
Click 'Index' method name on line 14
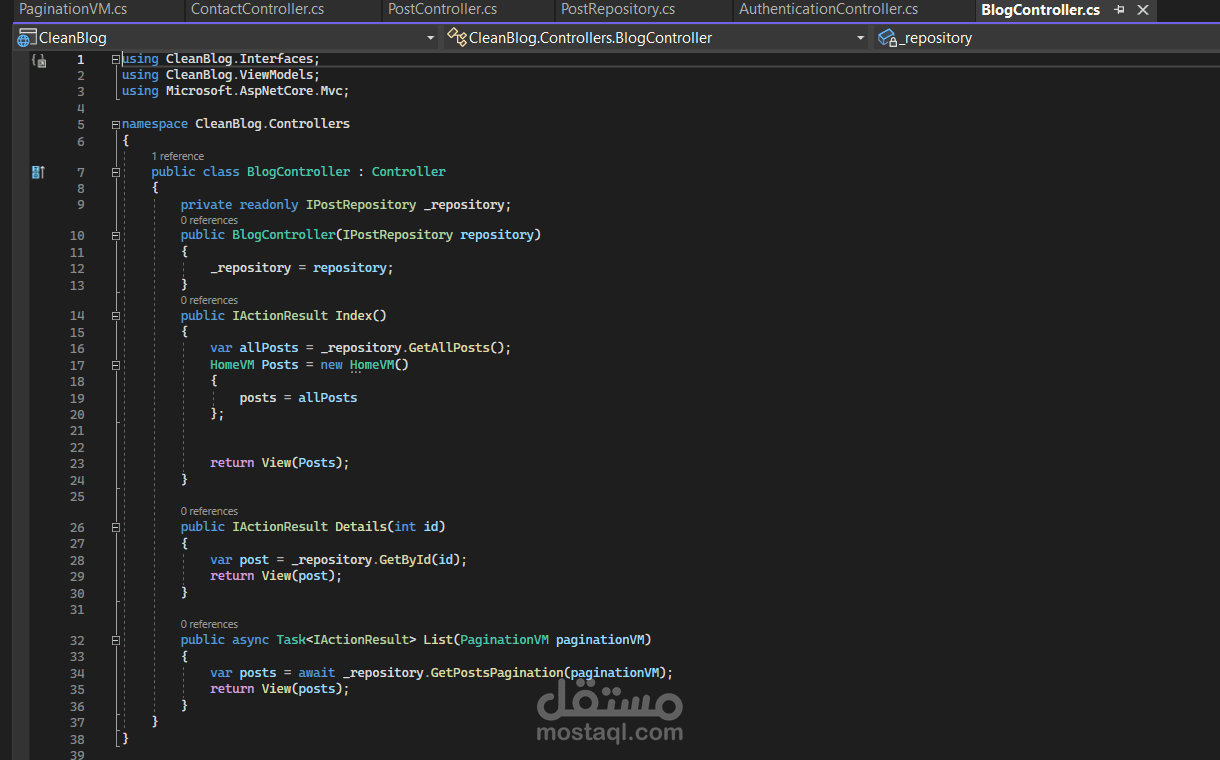pyautogui.click(x=353, y=316)
